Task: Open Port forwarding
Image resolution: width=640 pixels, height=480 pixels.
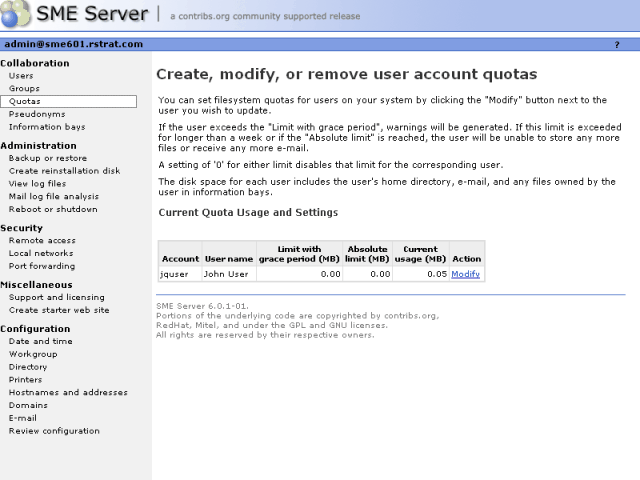Action: click(42, 266)
